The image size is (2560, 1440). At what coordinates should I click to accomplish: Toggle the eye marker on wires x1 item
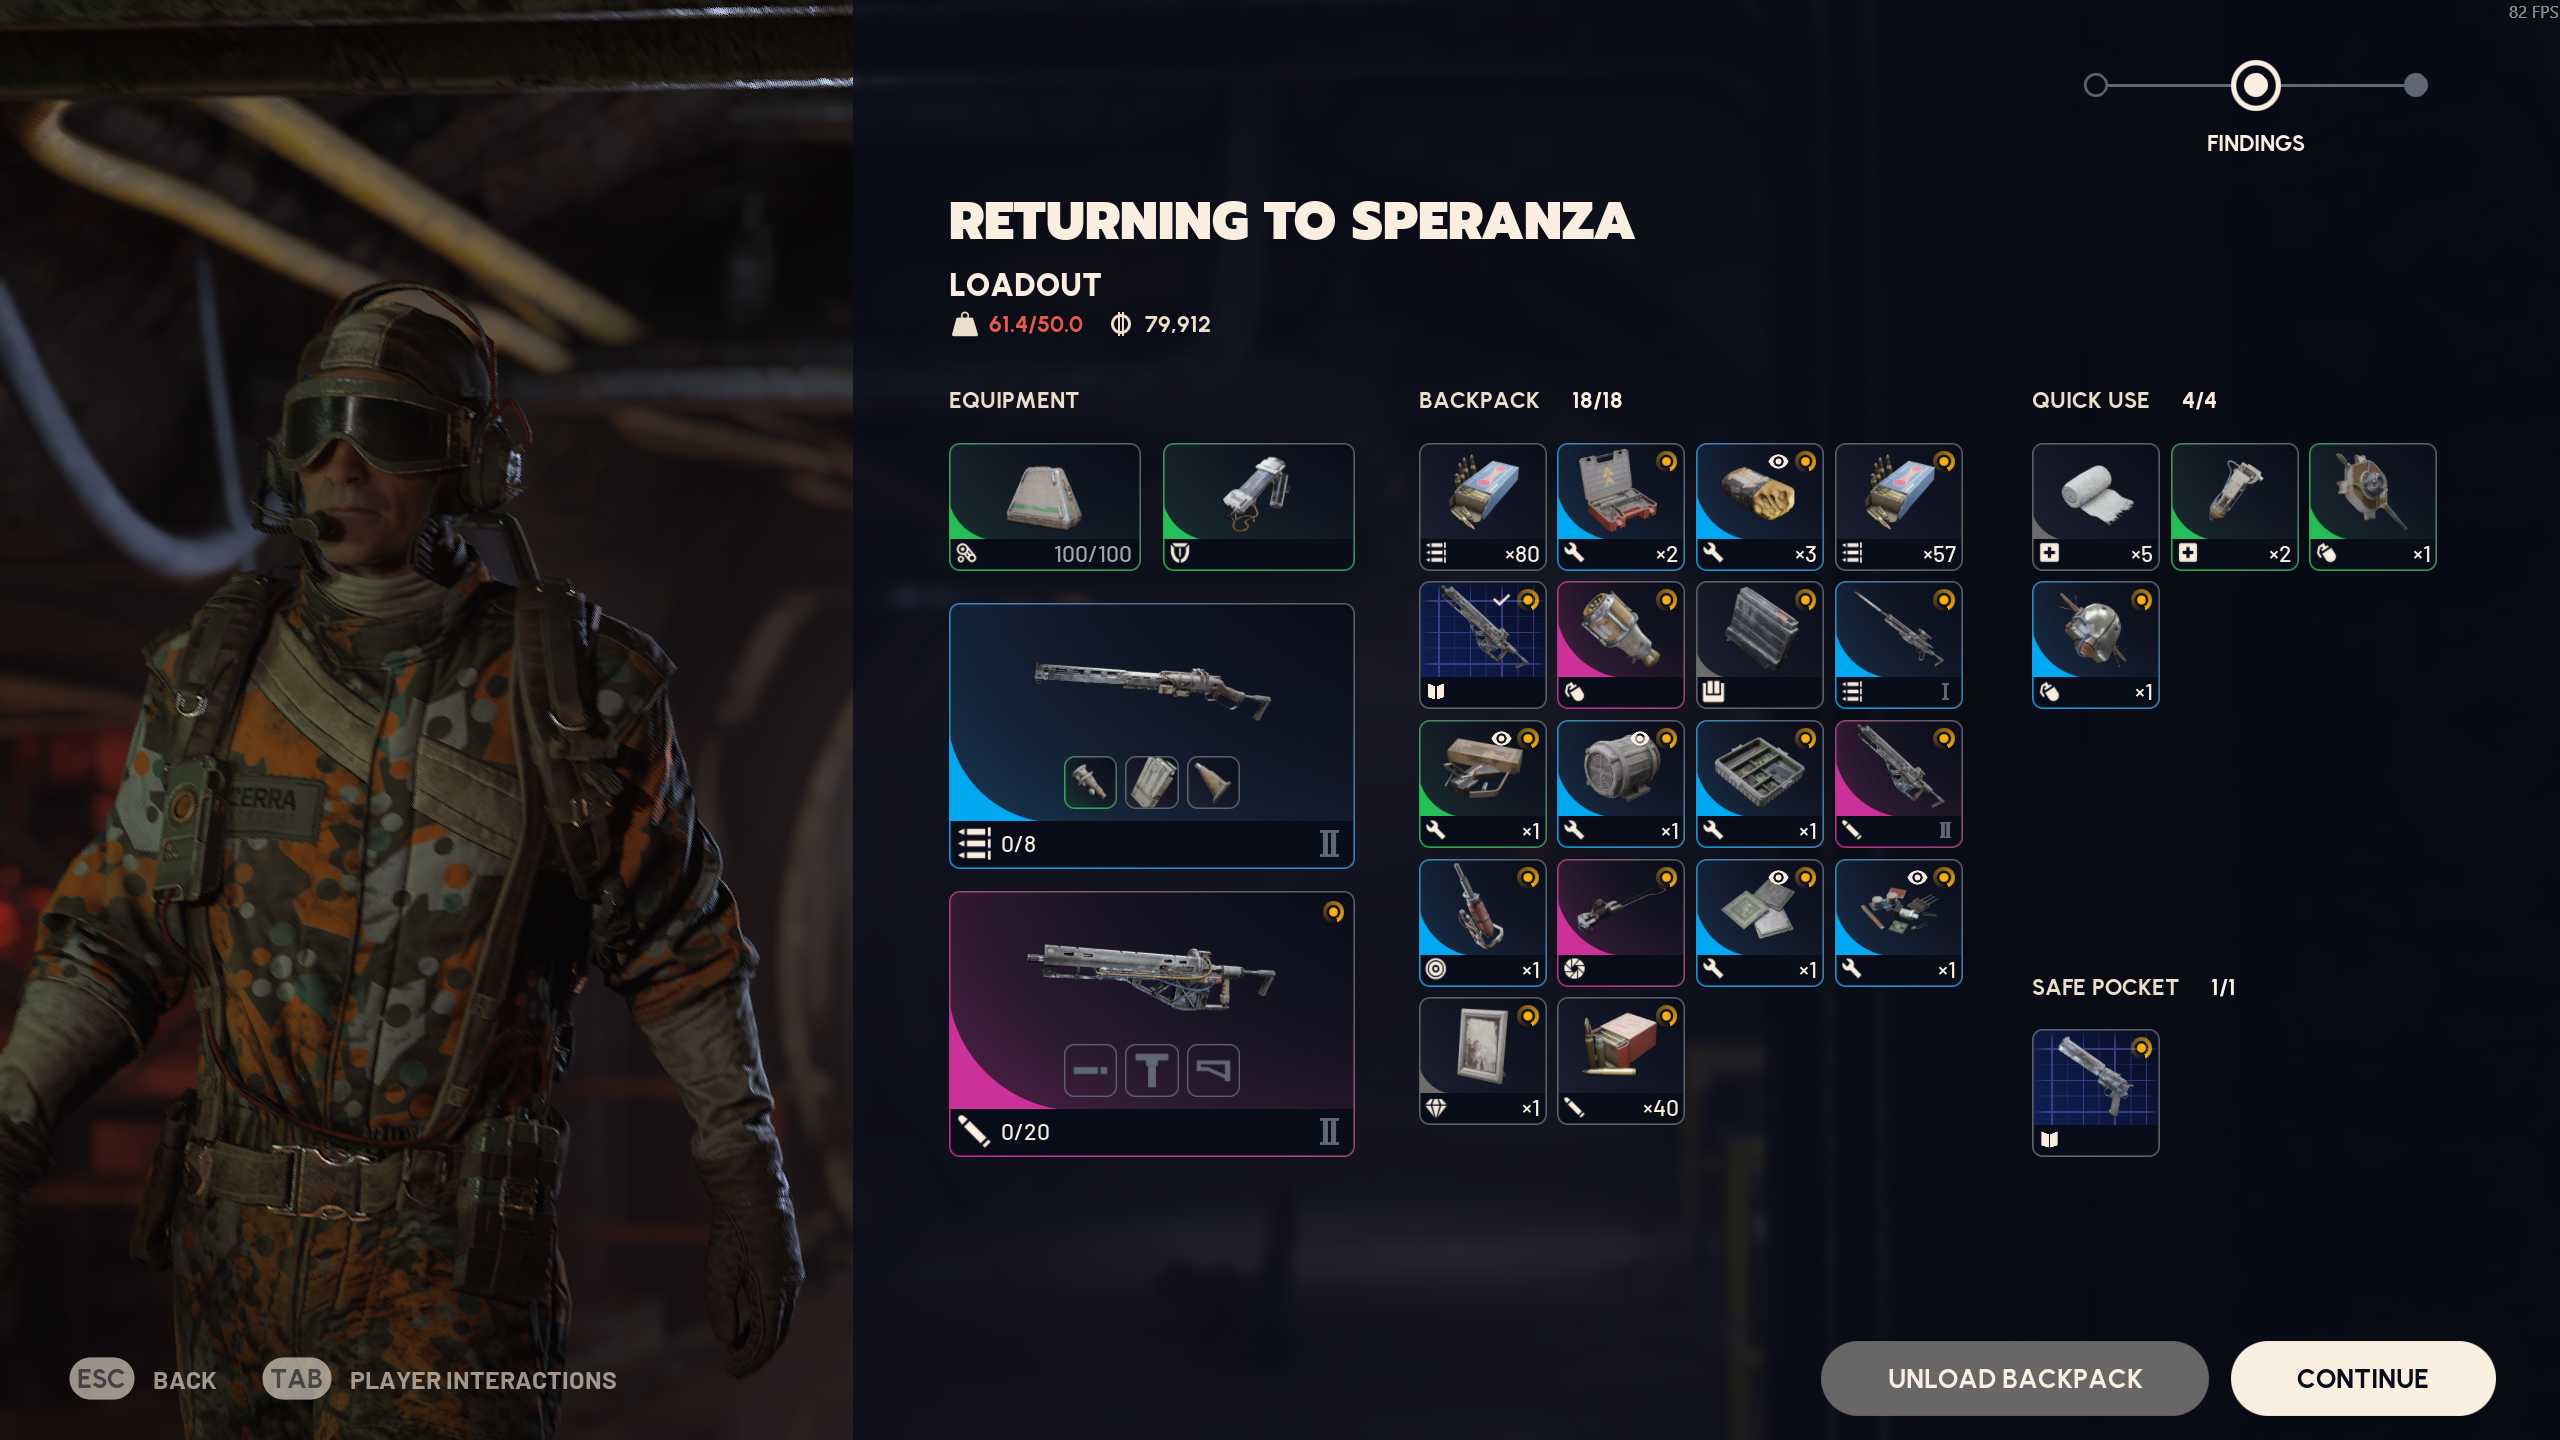tap(1917, 878)
